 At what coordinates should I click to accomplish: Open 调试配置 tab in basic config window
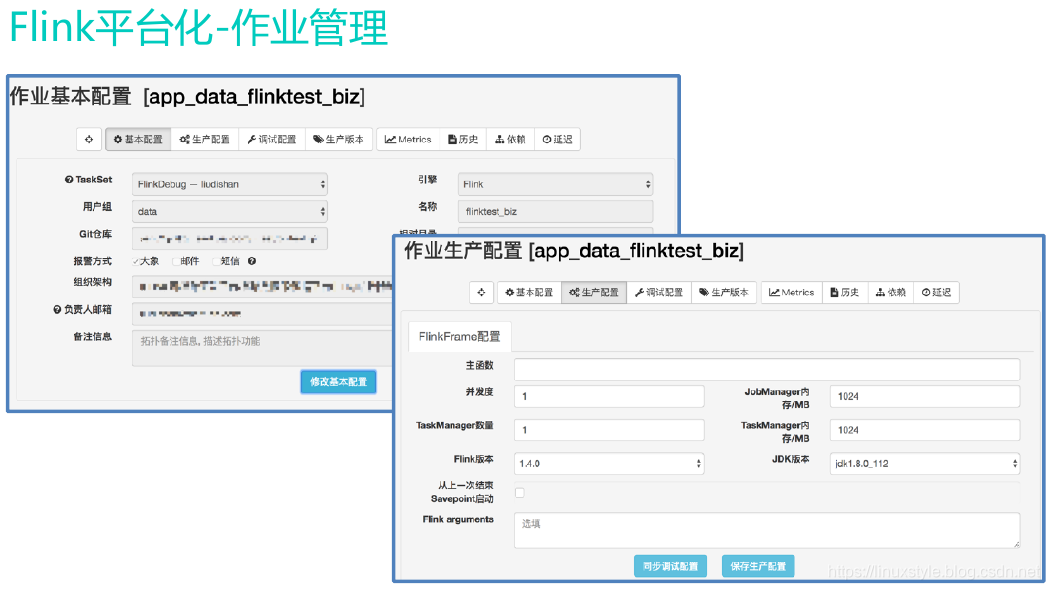271,139
